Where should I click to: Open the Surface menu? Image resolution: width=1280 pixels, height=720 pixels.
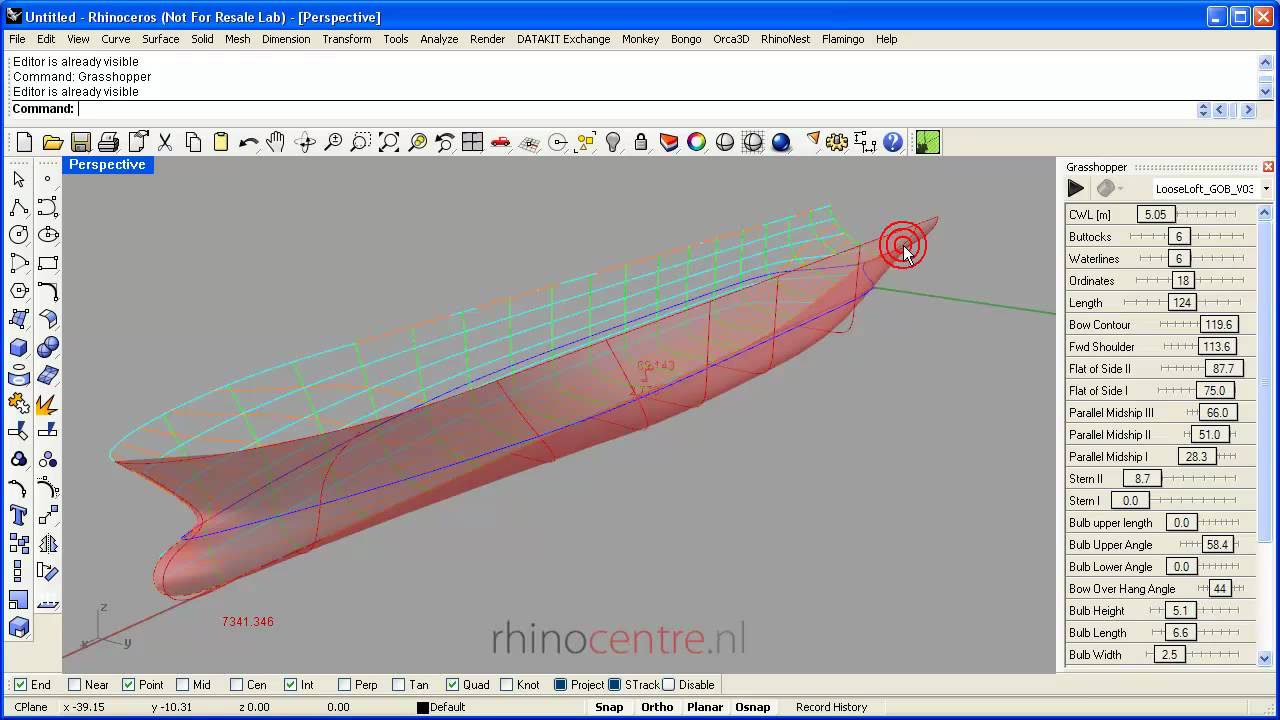point(160,39)
